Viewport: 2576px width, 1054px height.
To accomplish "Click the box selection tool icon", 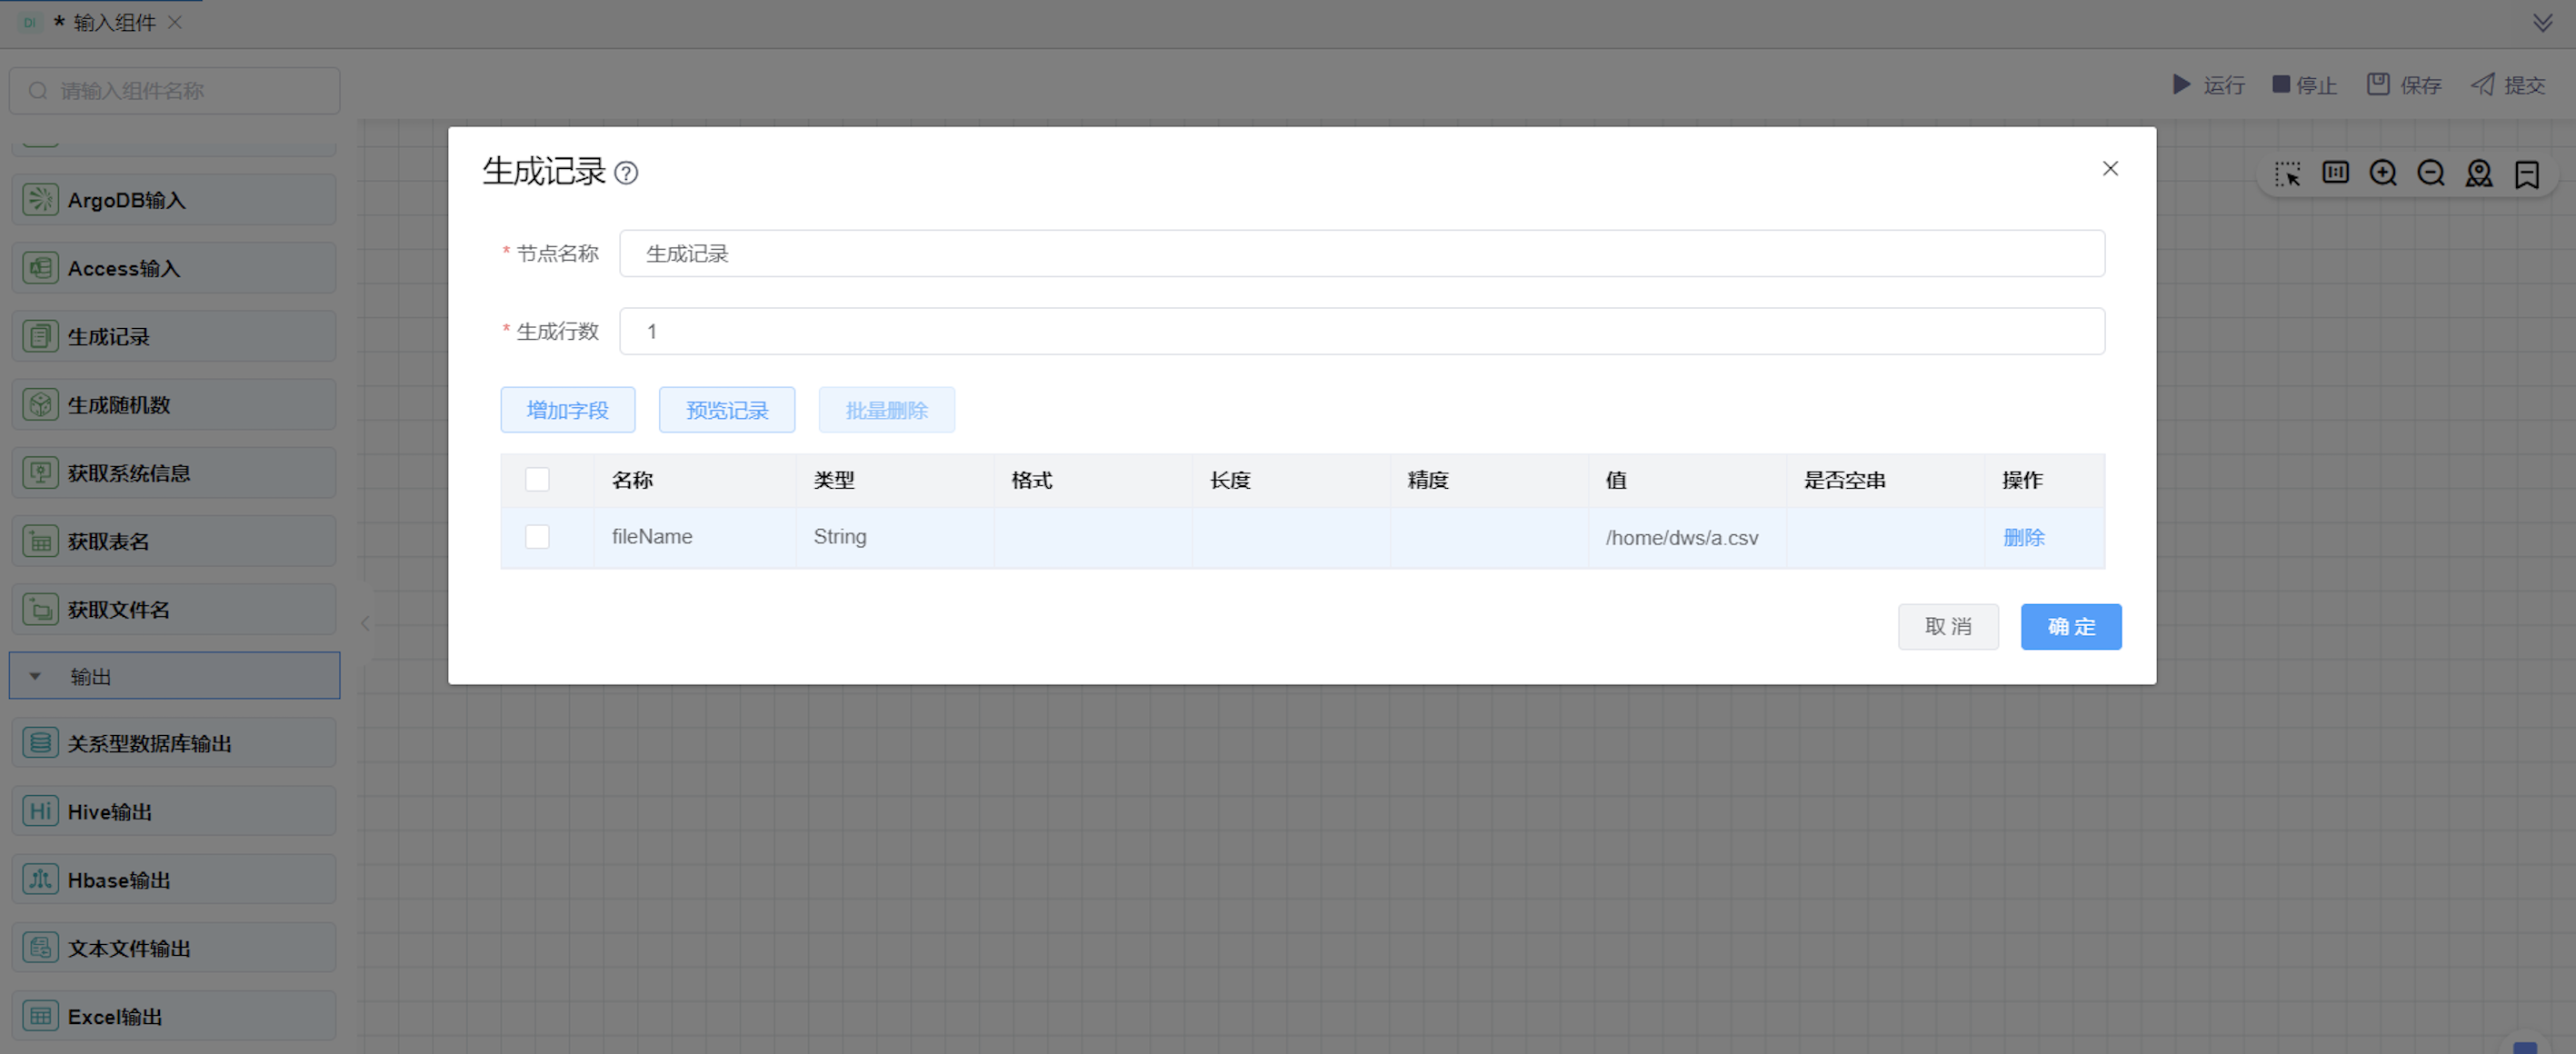I will [2287, 173].
